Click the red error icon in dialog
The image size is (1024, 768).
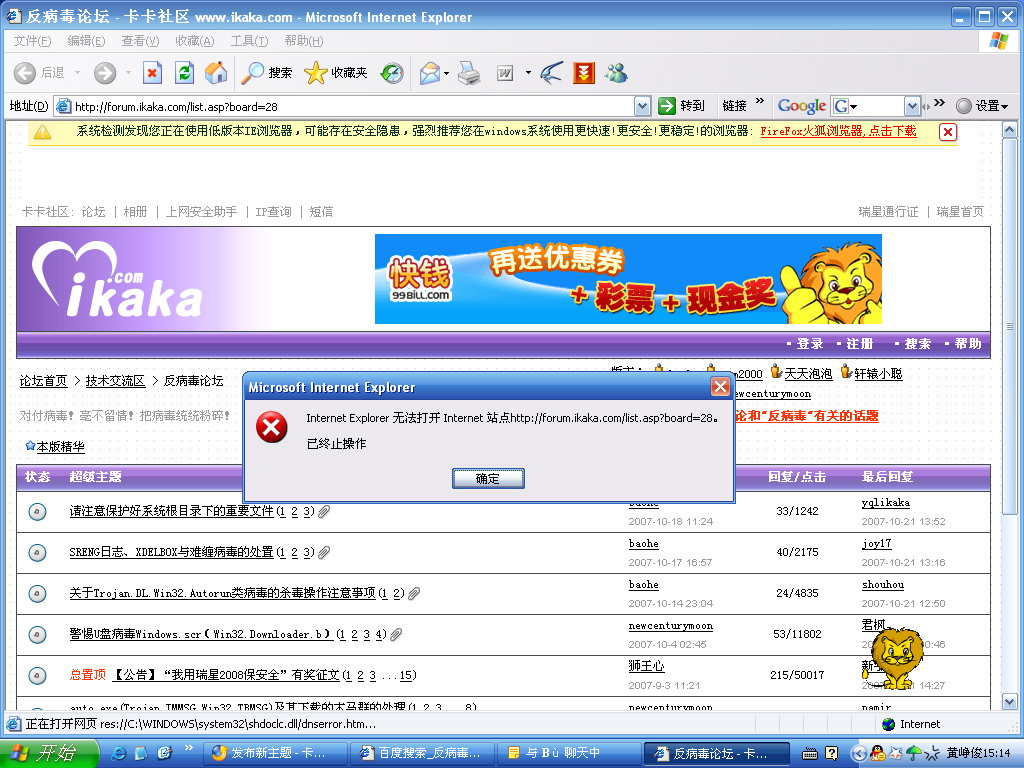[272, 428]
